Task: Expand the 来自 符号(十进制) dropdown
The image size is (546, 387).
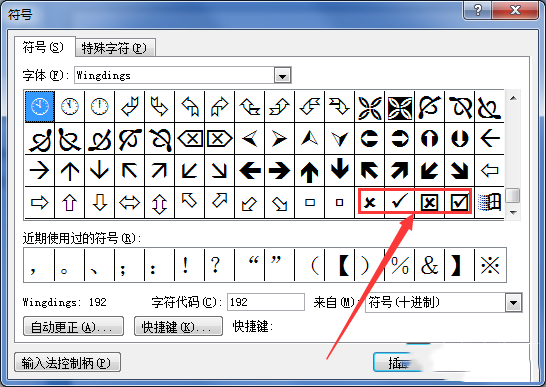Action: click(x=514, y=302)
